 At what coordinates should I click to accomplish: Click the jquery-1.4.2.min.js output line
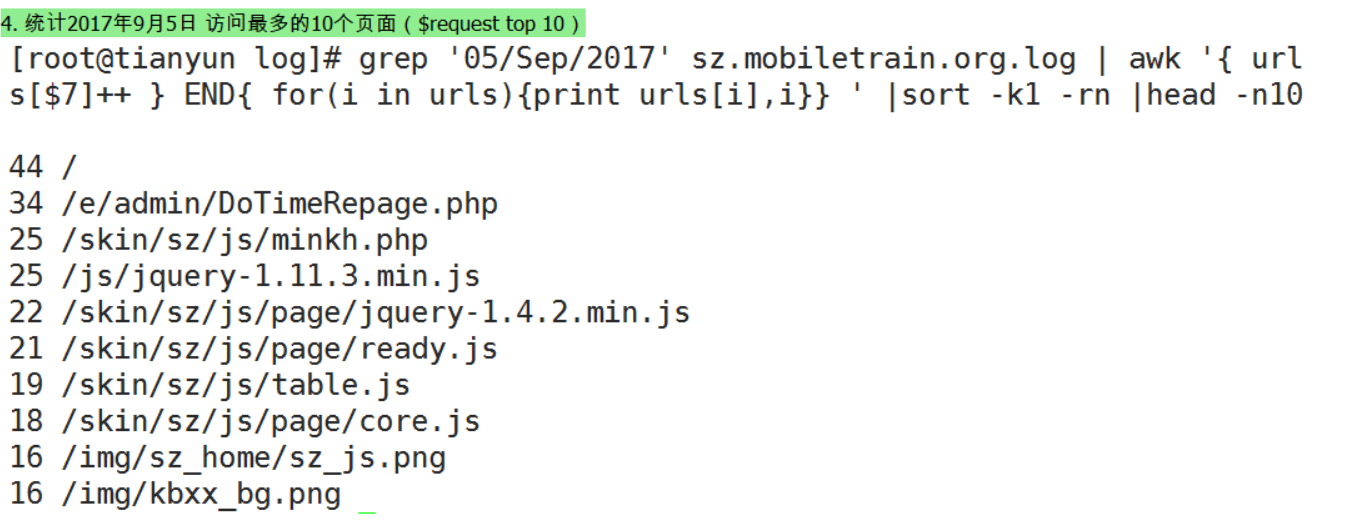pyautogui.click(x=376, y=313)
